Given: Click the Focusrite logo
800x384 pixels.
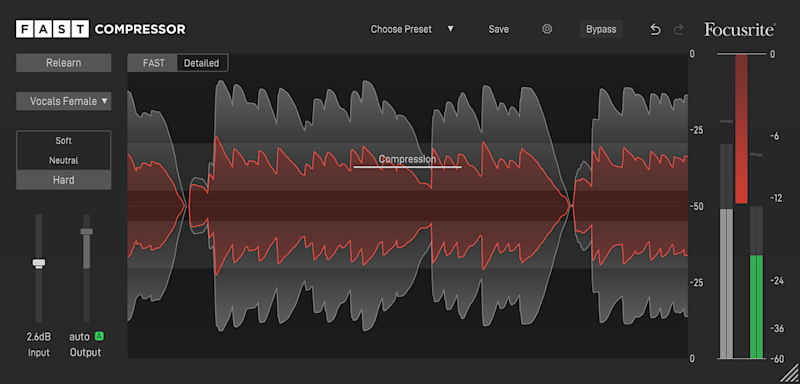Looking at the screenshot, I should pyautogui.click(x=740, y=30).
